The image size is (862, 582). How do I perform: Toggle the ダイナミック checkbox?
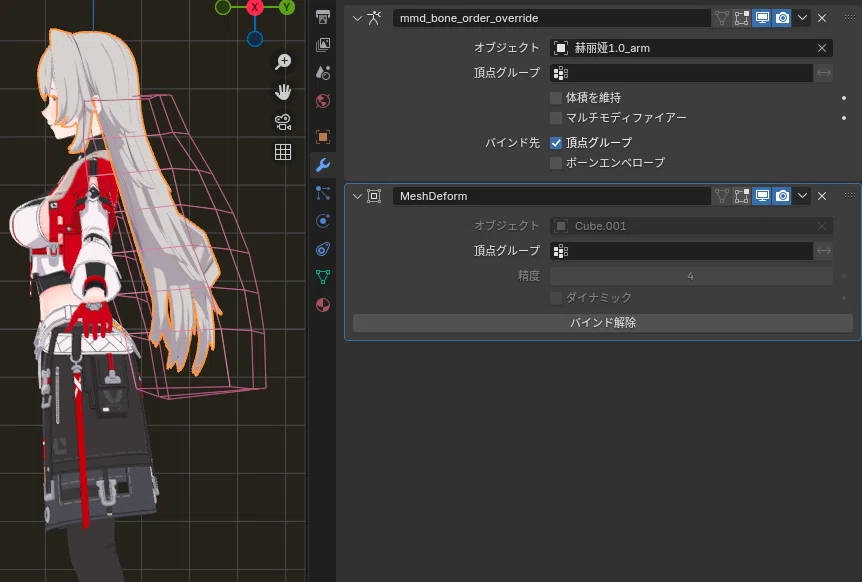point(556,298)
